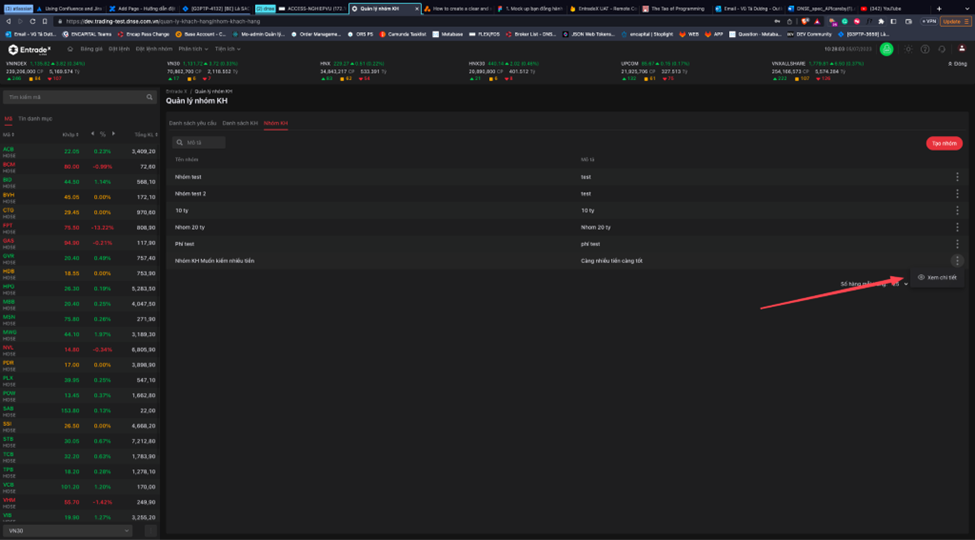Click the green notification bell icon
This screenshot has width=975, height=540.
(x=886, y=49)
